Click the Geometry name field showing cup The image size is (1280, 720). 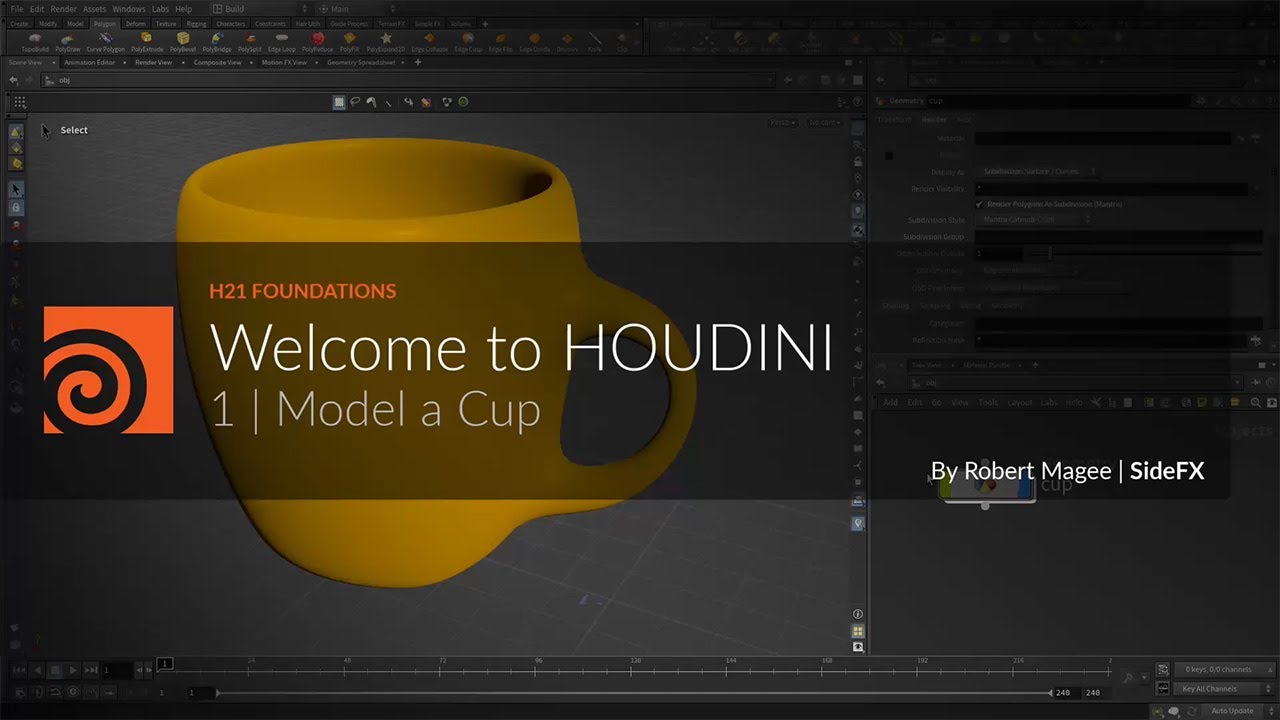(1058, 101)
